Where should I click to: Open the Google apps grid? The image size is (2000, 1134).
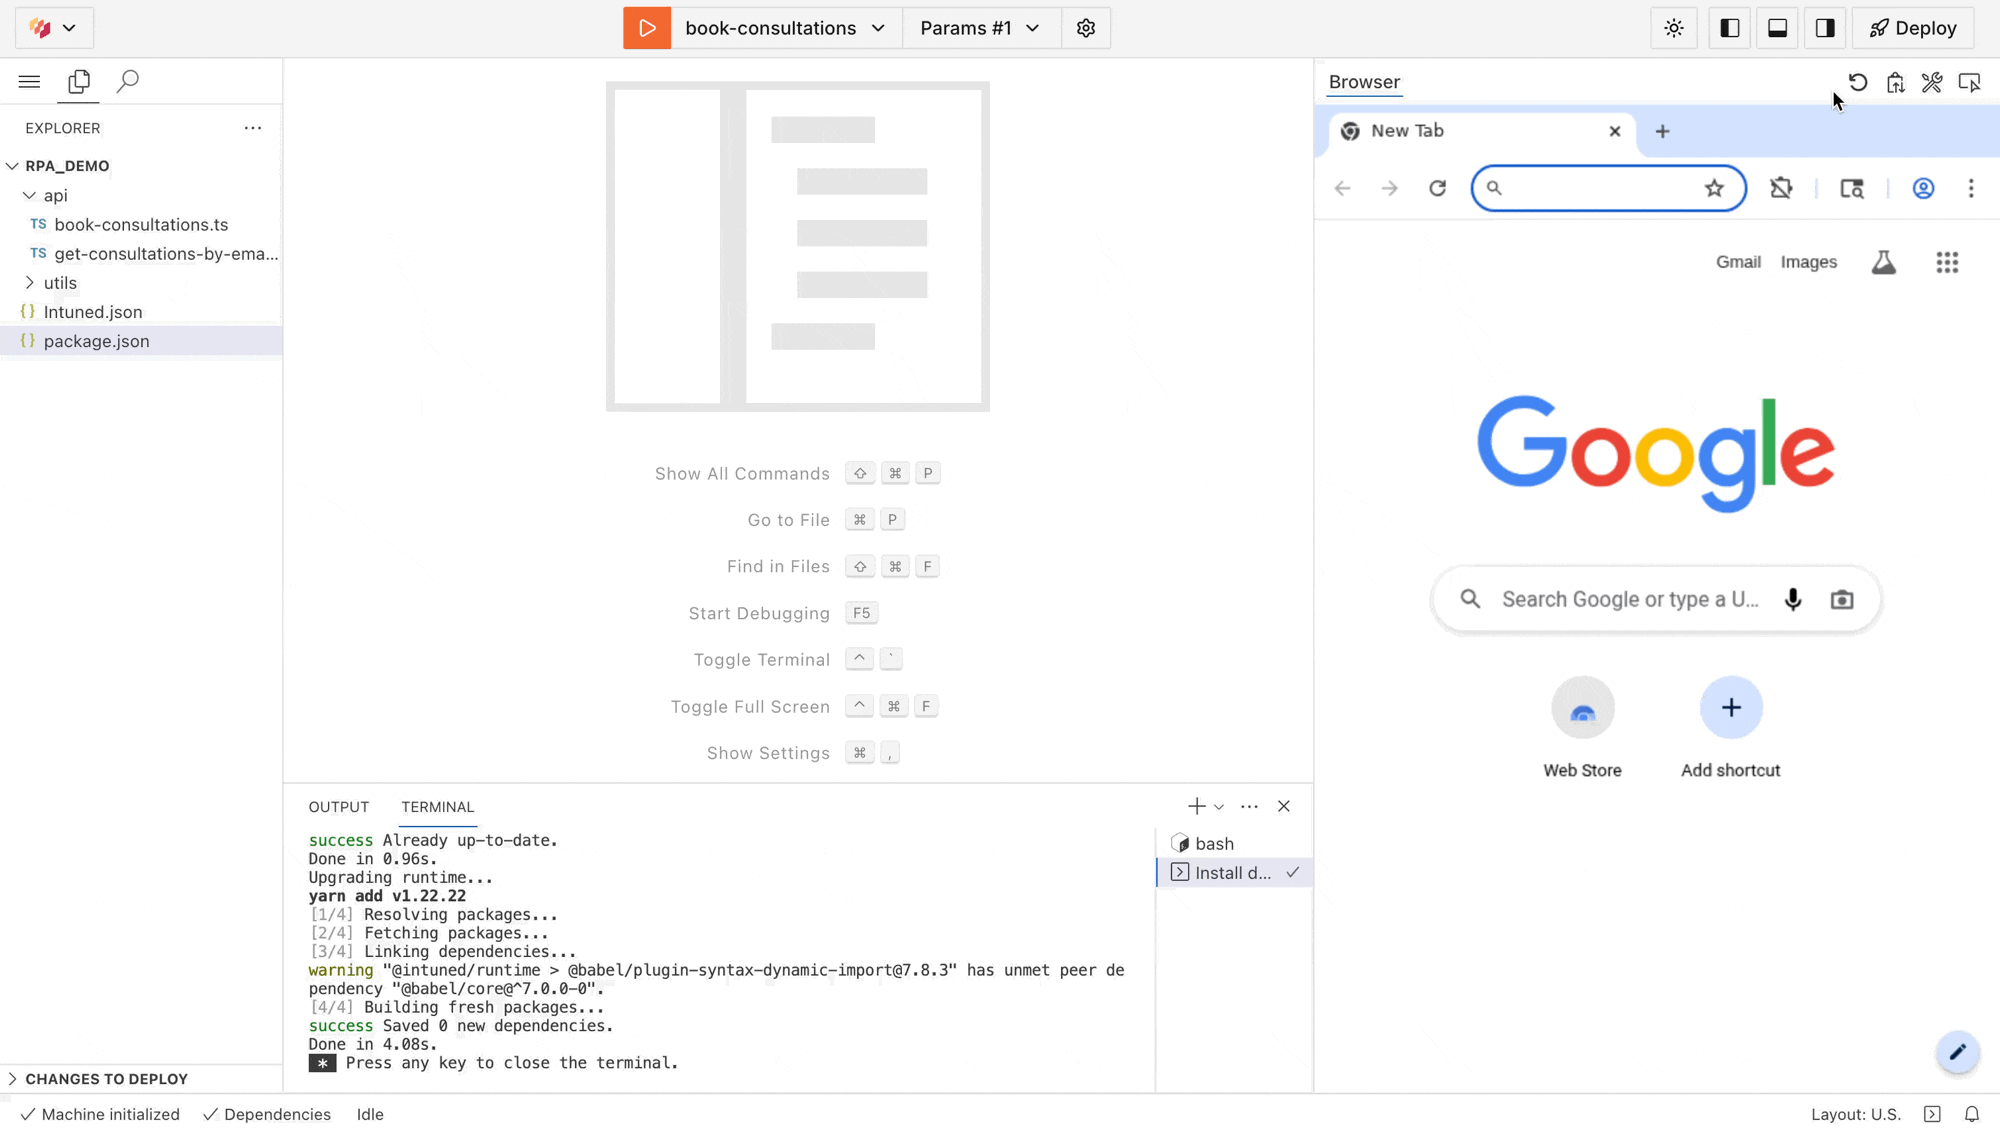pos(1947,262)
